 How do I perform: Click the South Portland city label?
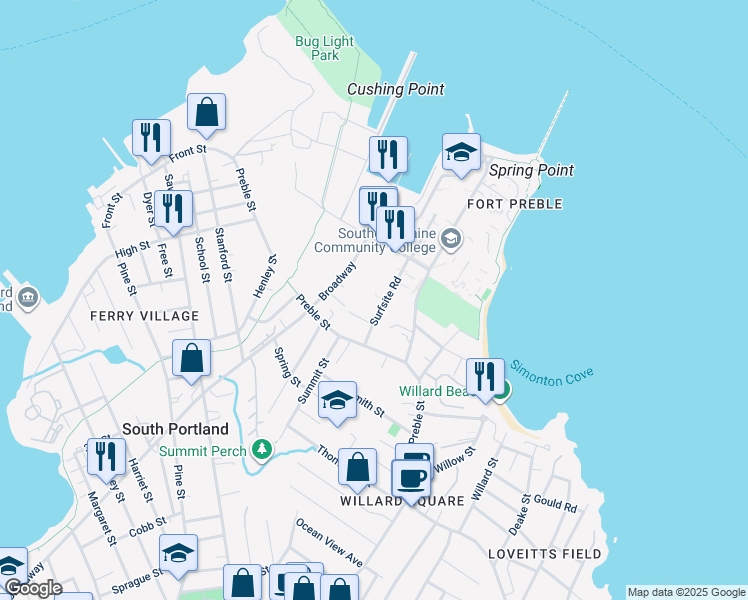click(175, 429)
